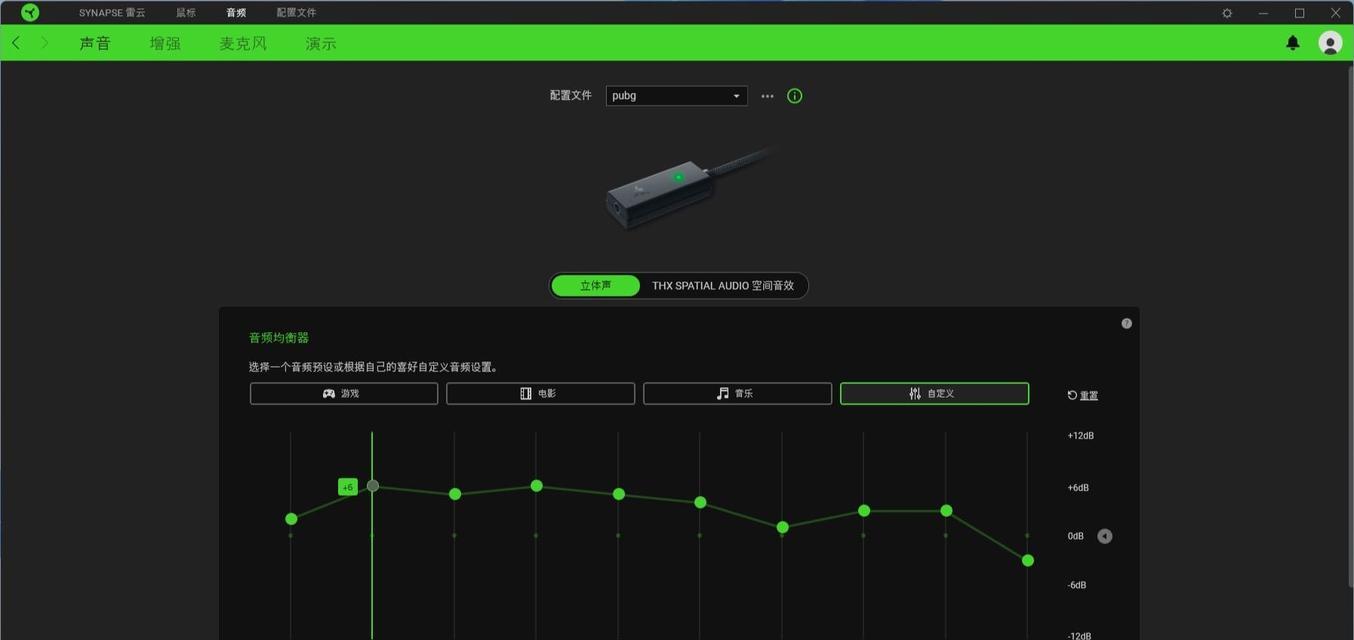The height and width of the screenshot is (640, 1354).
Task: Enable 立体声 stereo mode
Action: pyautogui.click(x=596, y=286)
